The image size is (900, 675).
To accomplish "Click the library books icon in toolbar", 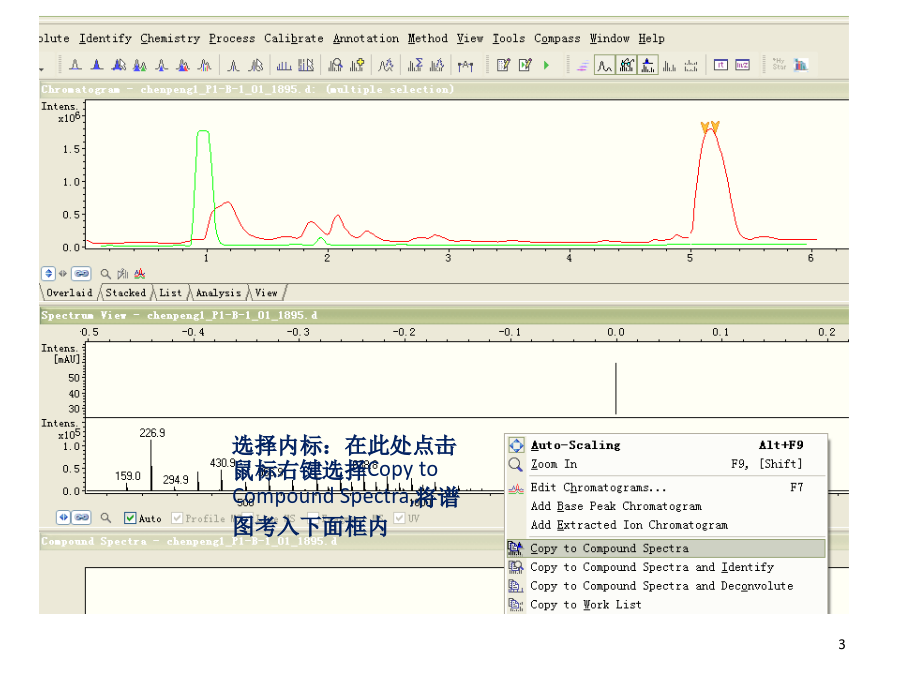I will pyautogui.click(x=801, y=65).
